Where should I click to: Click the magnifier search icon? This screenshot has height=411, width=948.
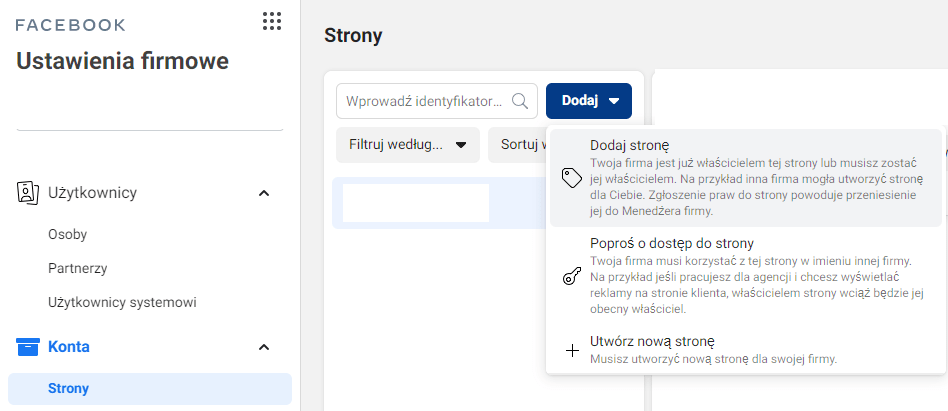pos(520,101)
